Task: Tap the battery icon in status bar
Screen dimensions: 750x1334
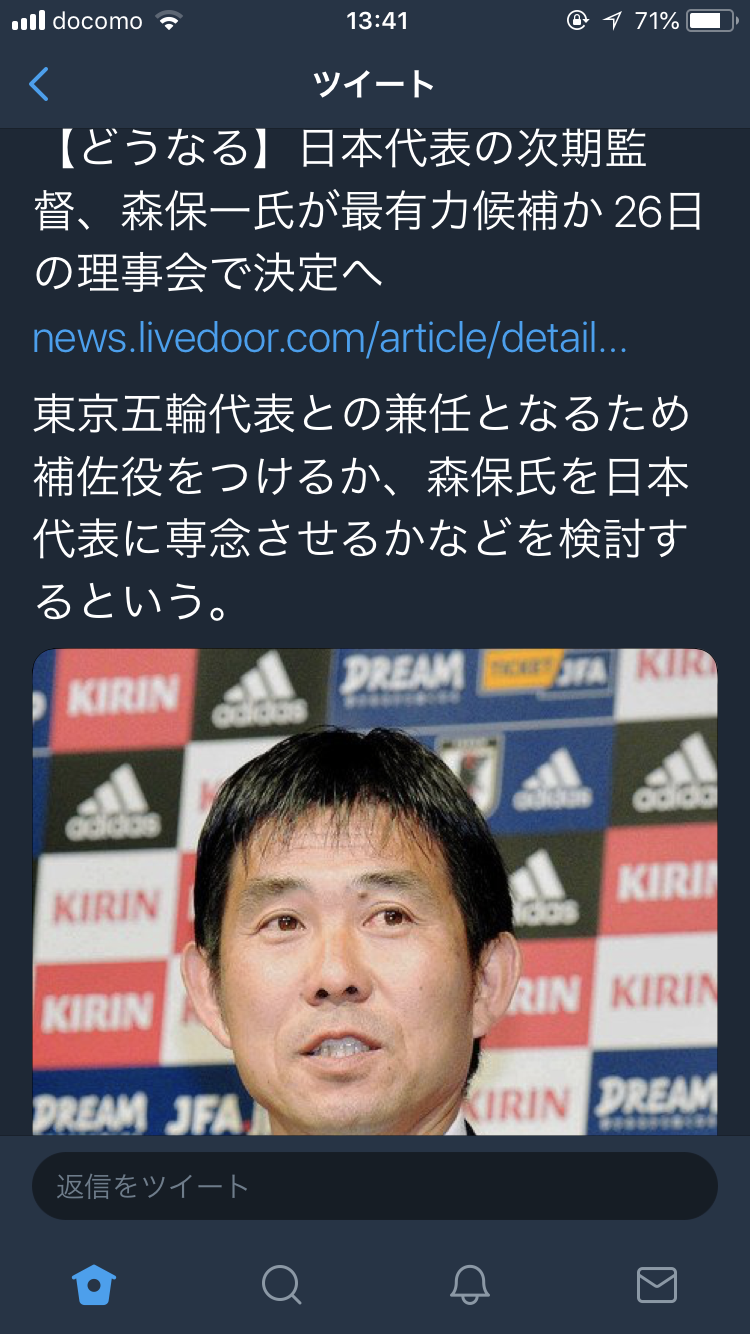Action: tap(711, 21)
